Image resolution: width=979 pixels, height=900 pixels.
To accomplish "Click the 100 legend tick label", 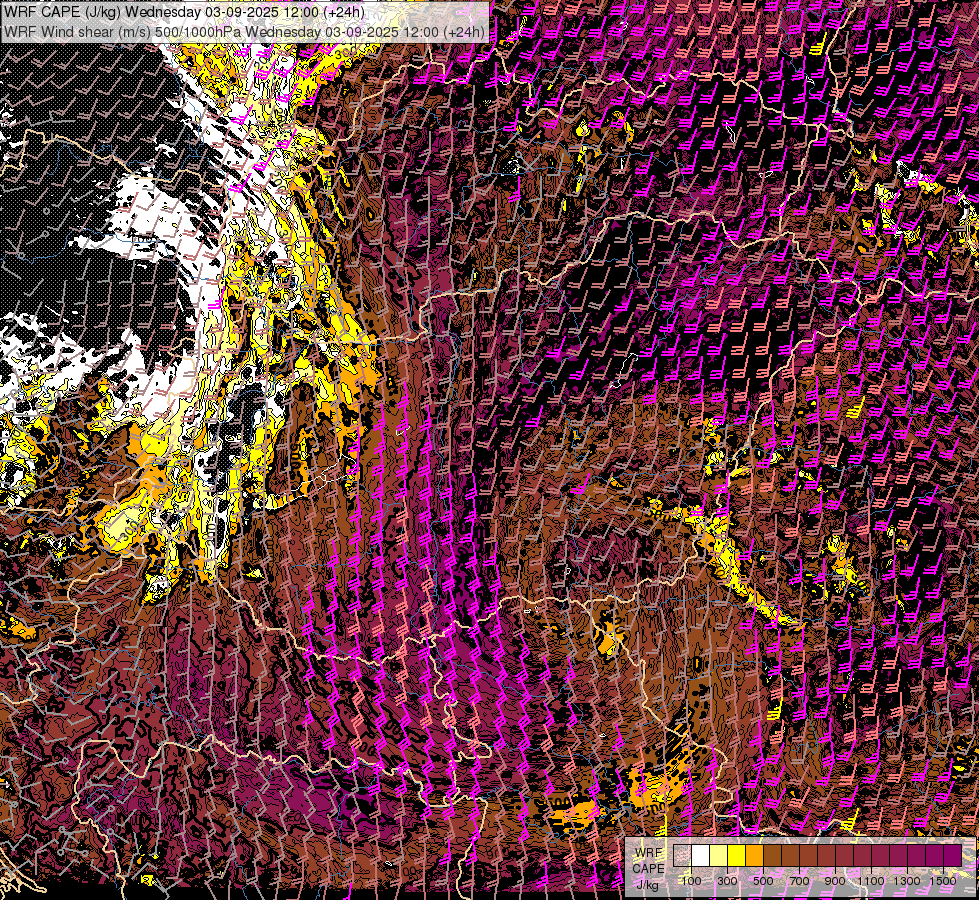I will click(x=691, y=881).
